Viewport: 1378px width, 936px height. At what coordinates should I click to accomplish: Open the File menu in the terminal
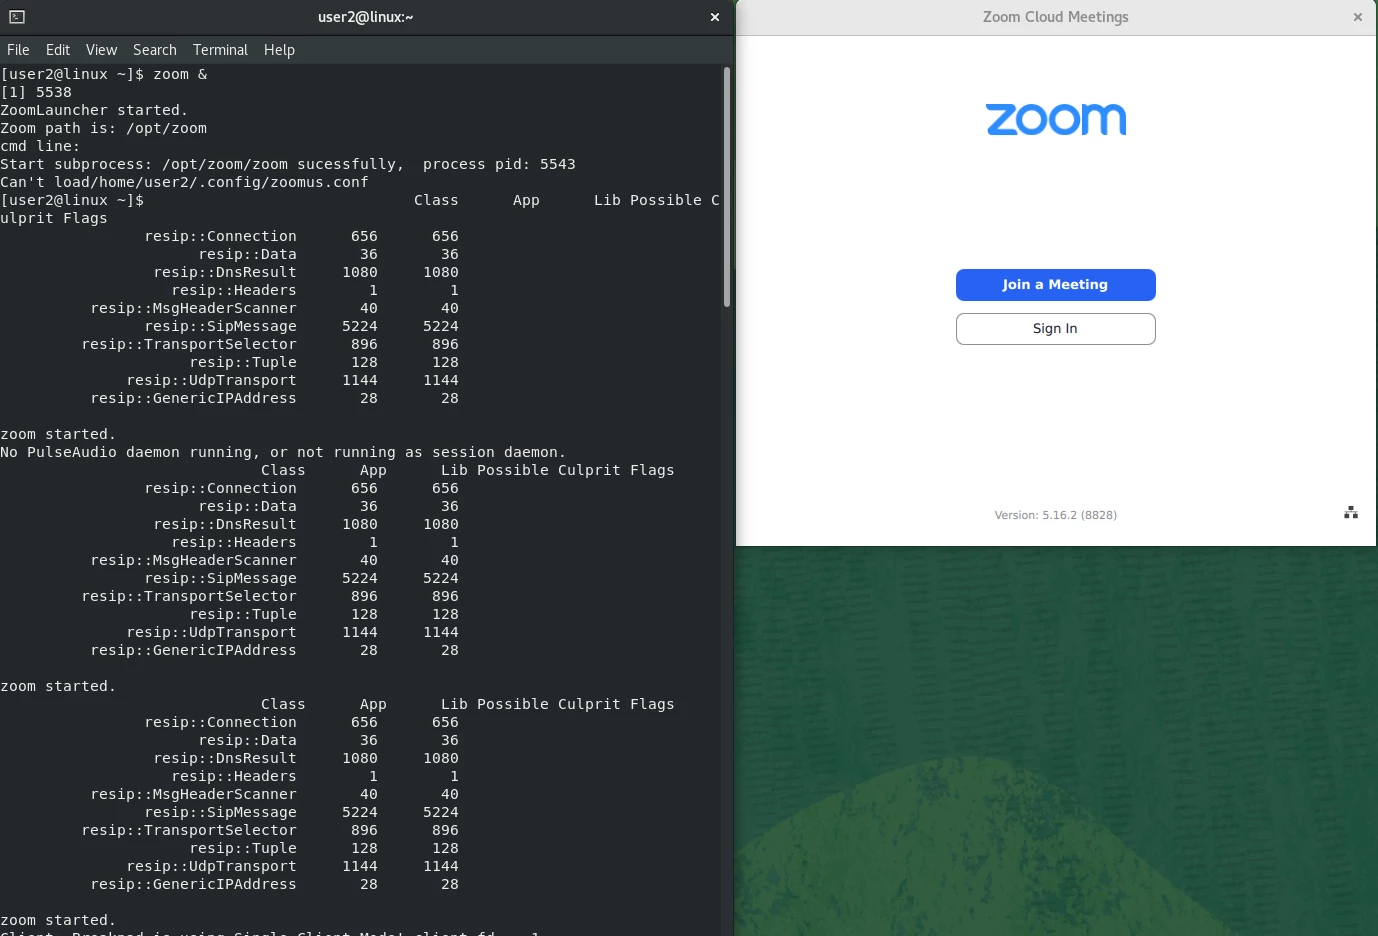18,50
